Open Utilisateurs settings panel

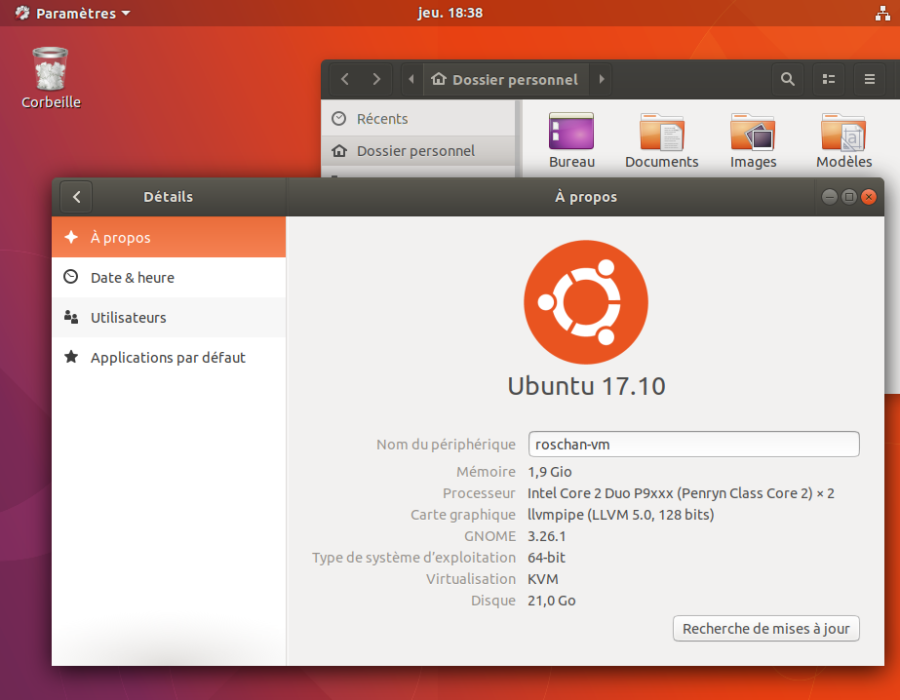(169, 317)
